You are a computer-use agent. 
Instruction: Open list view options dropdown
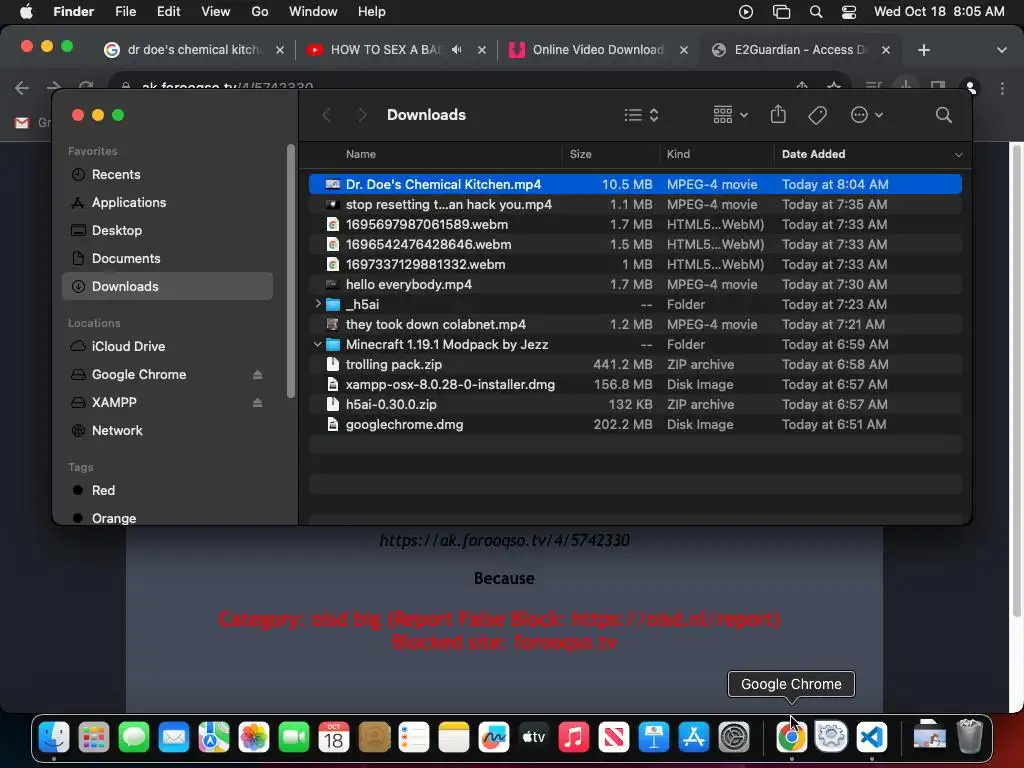pyautogui.click(x=641, y=116)
